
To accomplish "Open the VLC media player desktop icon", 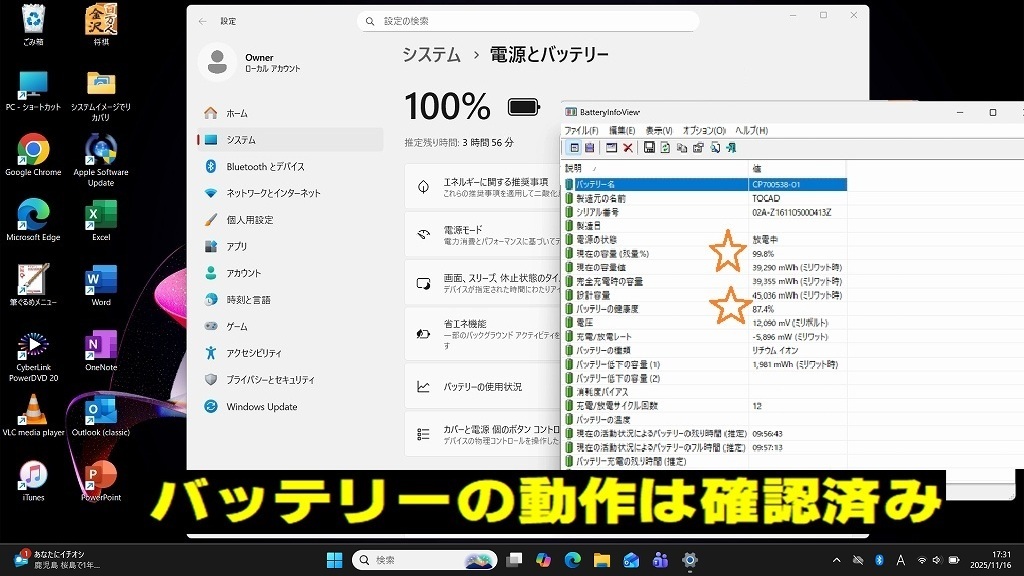I will point(33,414).
